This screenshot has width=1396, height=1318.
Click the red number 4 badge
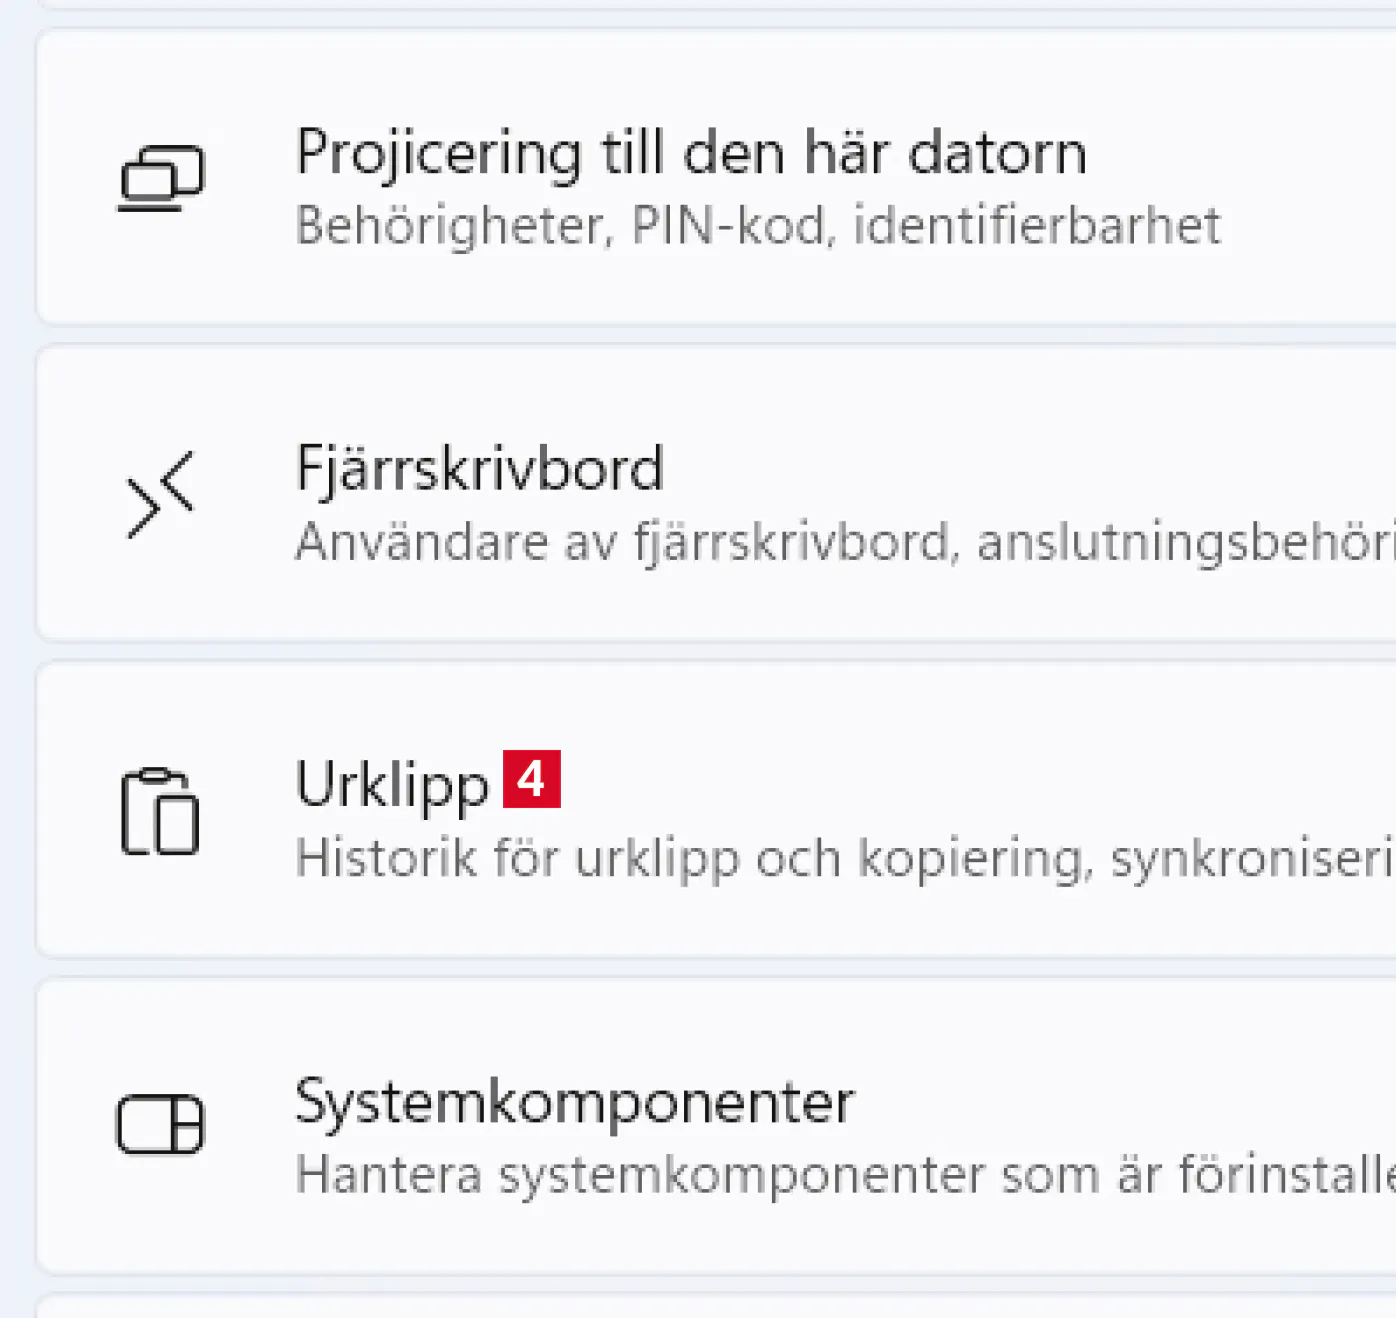531,779
